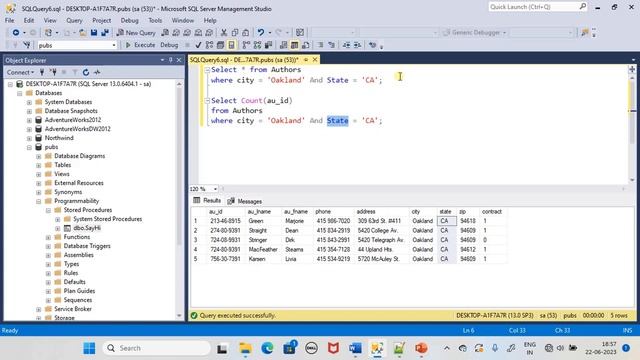
Task: Undo the last edit via toolbar
Action: [260, 32]
